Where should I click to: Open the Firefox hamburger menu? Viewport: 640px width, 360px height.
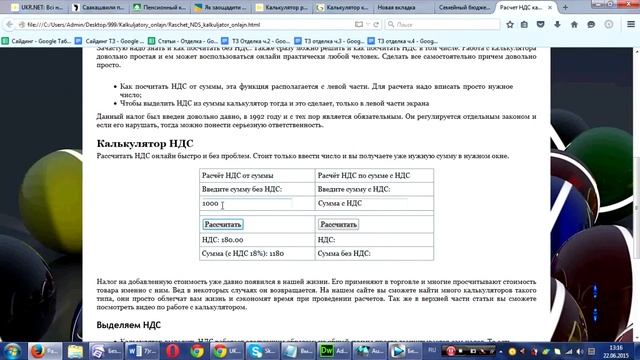(x=631, y=24)
